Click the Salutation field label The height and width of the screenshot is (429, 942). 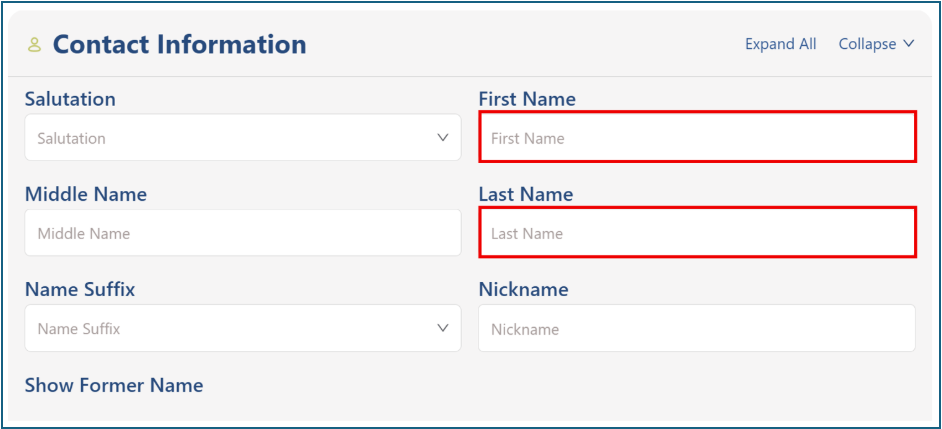70,99
